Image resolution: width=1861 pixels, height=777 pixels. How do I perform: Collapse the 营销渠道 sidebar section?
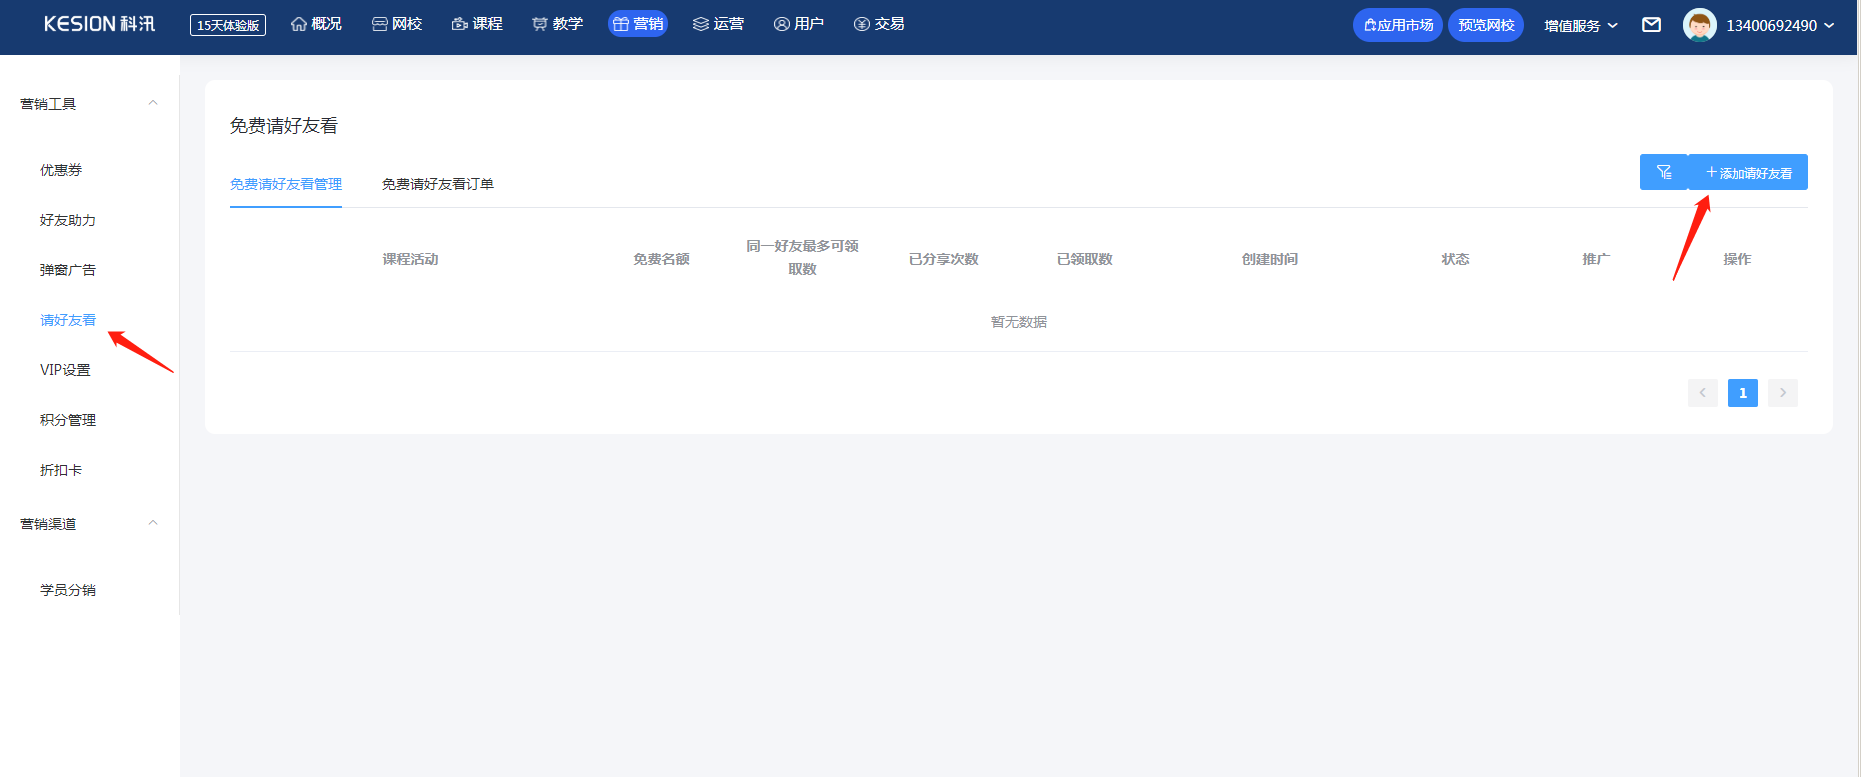click(x=153, y=523)
